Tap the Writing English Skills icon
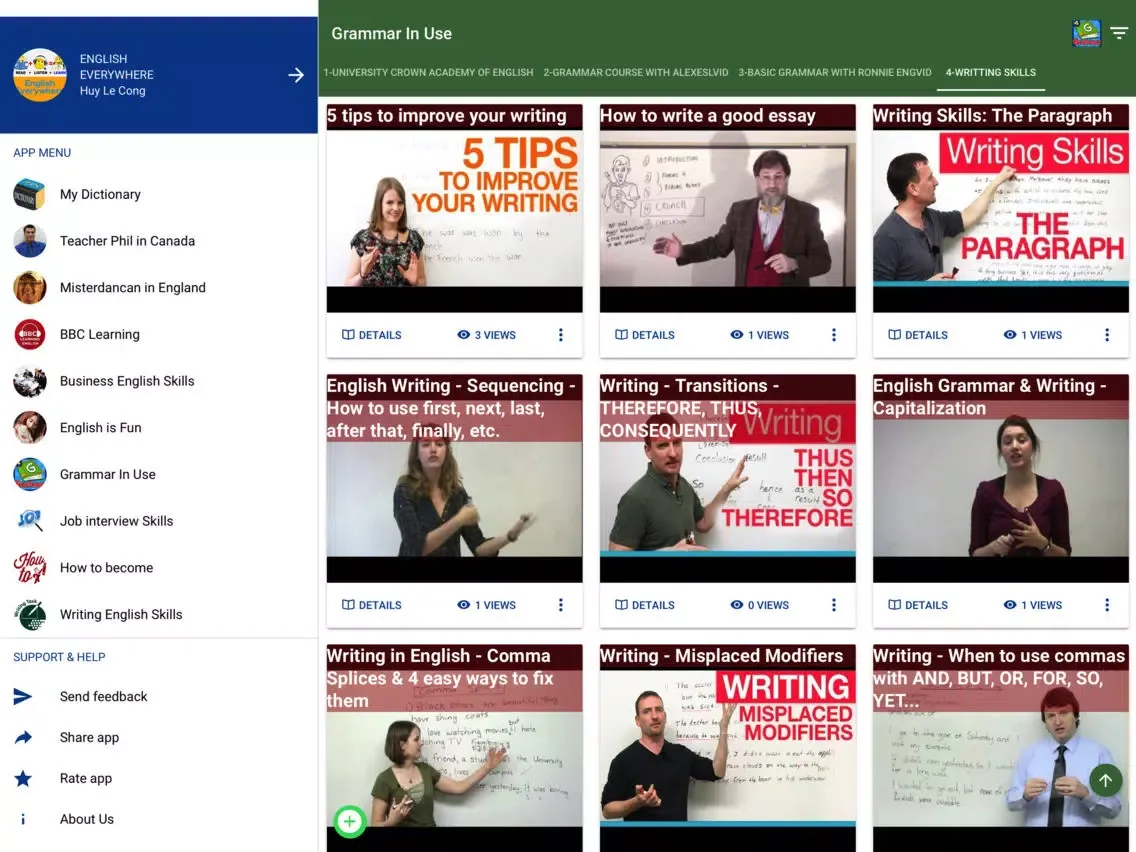 pos(30,614)
